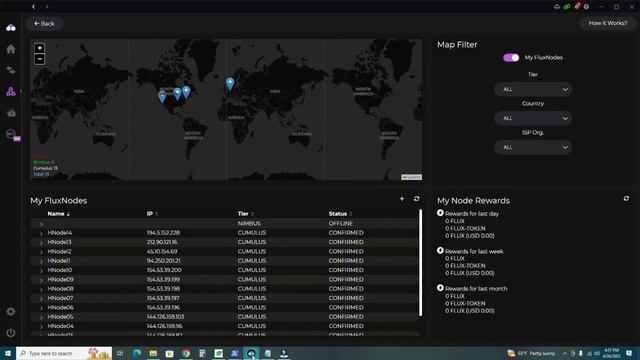Image resolution: width=640 pixels, height=360 pixels.
Task: Open the Tier filter dropdown
Action: pyautogui.click(x=533, y=89)
